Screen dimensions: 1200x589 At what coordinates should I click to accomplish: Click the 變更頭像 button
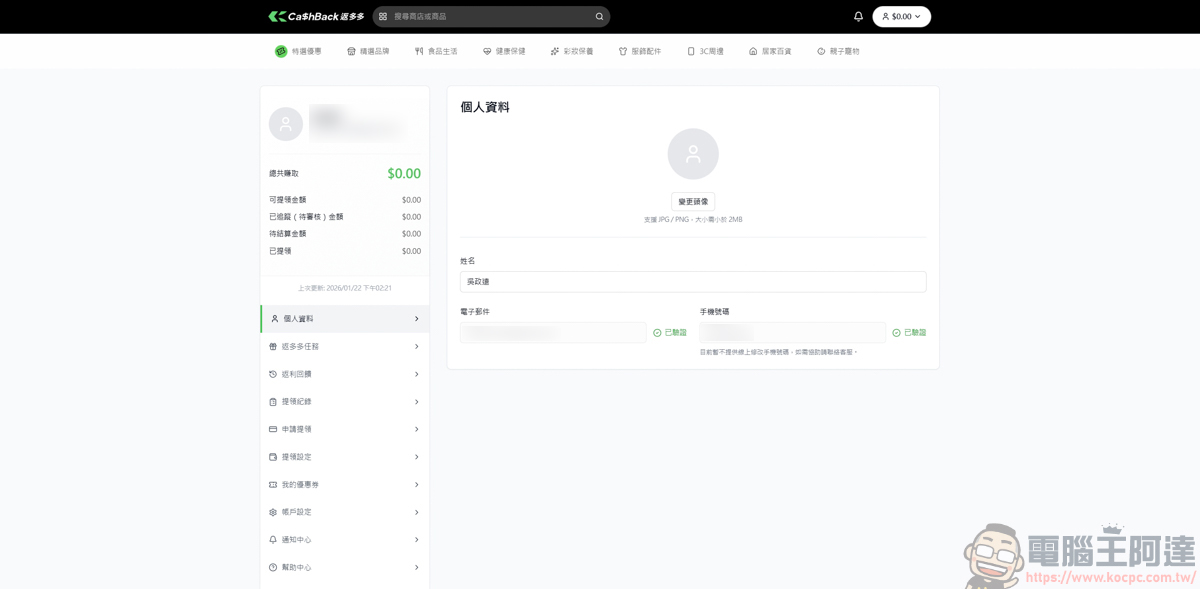coord(693,201)
